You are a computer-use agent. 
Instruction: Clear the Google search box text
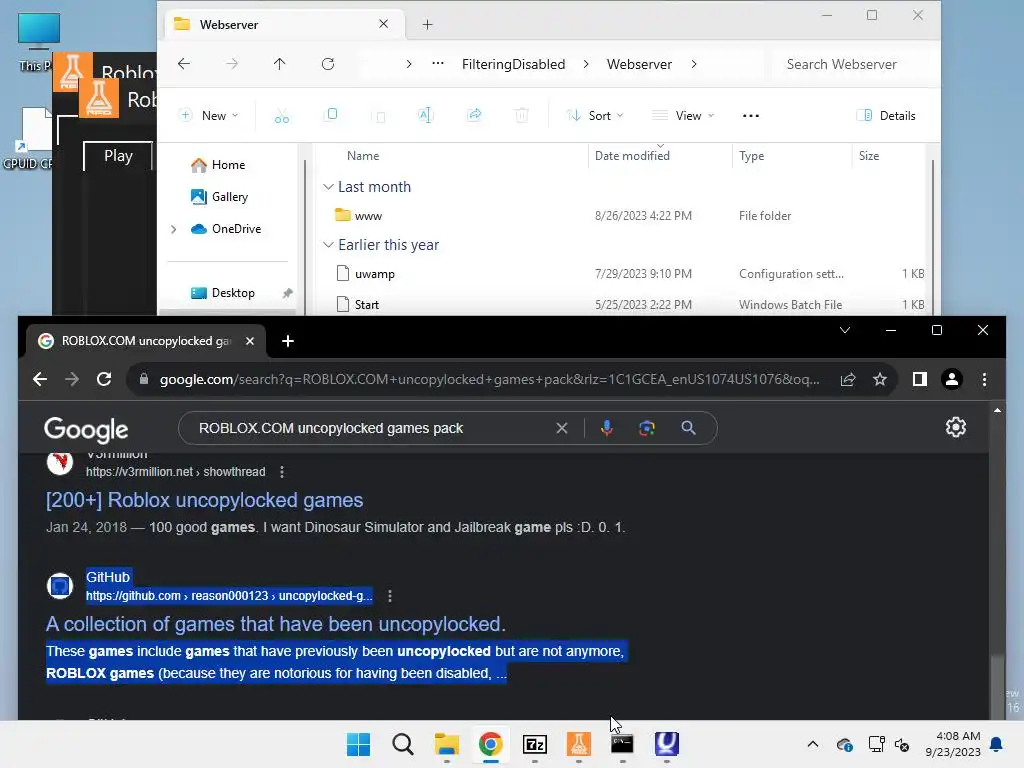tap(562, 428)
